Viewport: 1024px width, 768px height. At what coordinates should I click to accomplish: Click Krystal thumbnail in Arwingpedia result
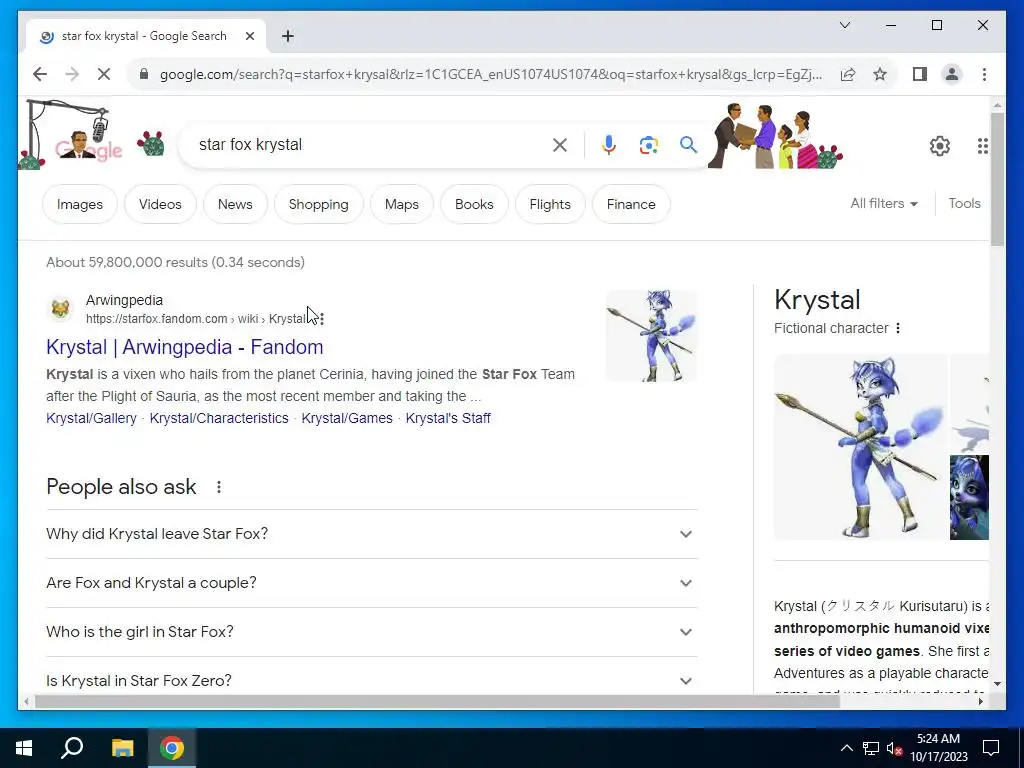tap(651, 336)
